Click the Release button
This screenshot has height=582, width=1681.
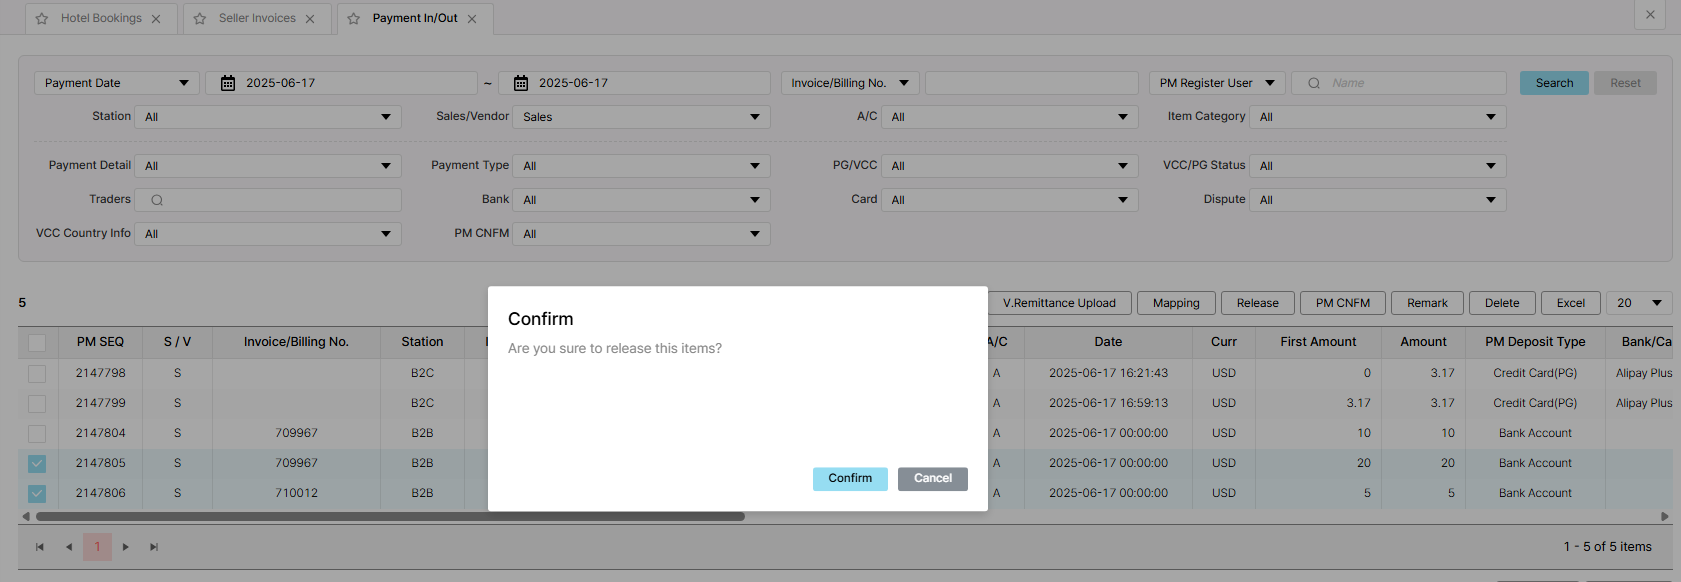pos(1258,303)
